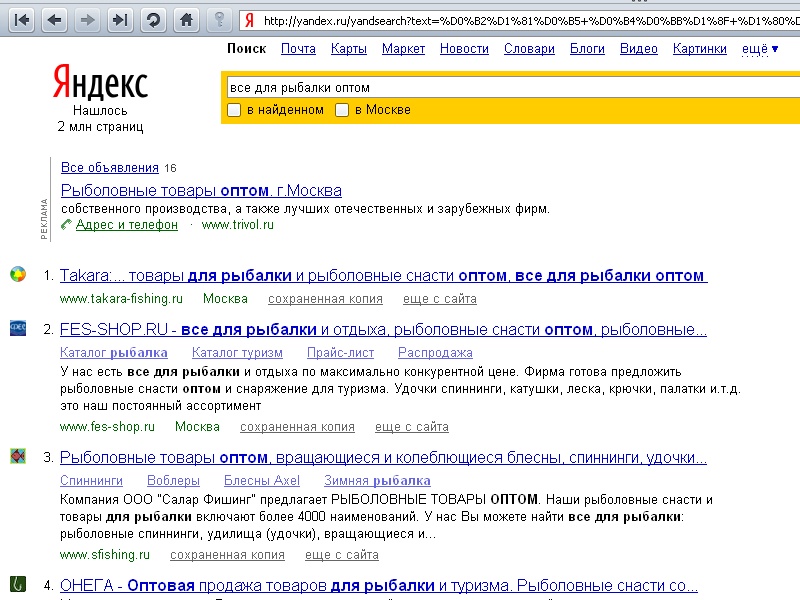Viewport: 800px width, 600px height.
Task: Open the 'Распродажа' sitelink
Action: [435, 353]
